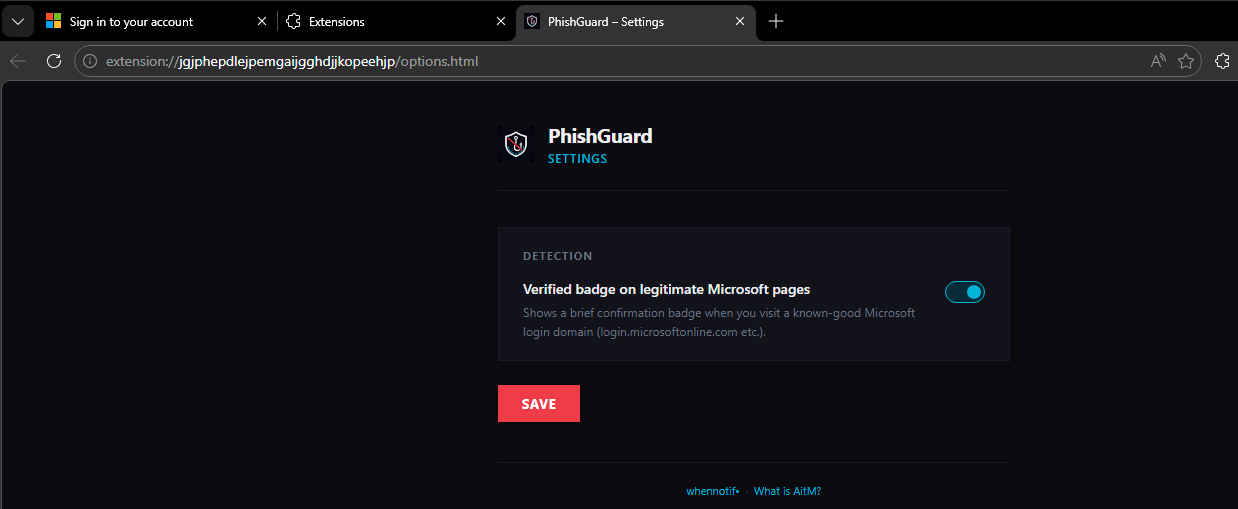Image resolution: width=1238 pixels, height=509 pixels.
Task: Reload the page with refresh icon
Action: [54, 61]
